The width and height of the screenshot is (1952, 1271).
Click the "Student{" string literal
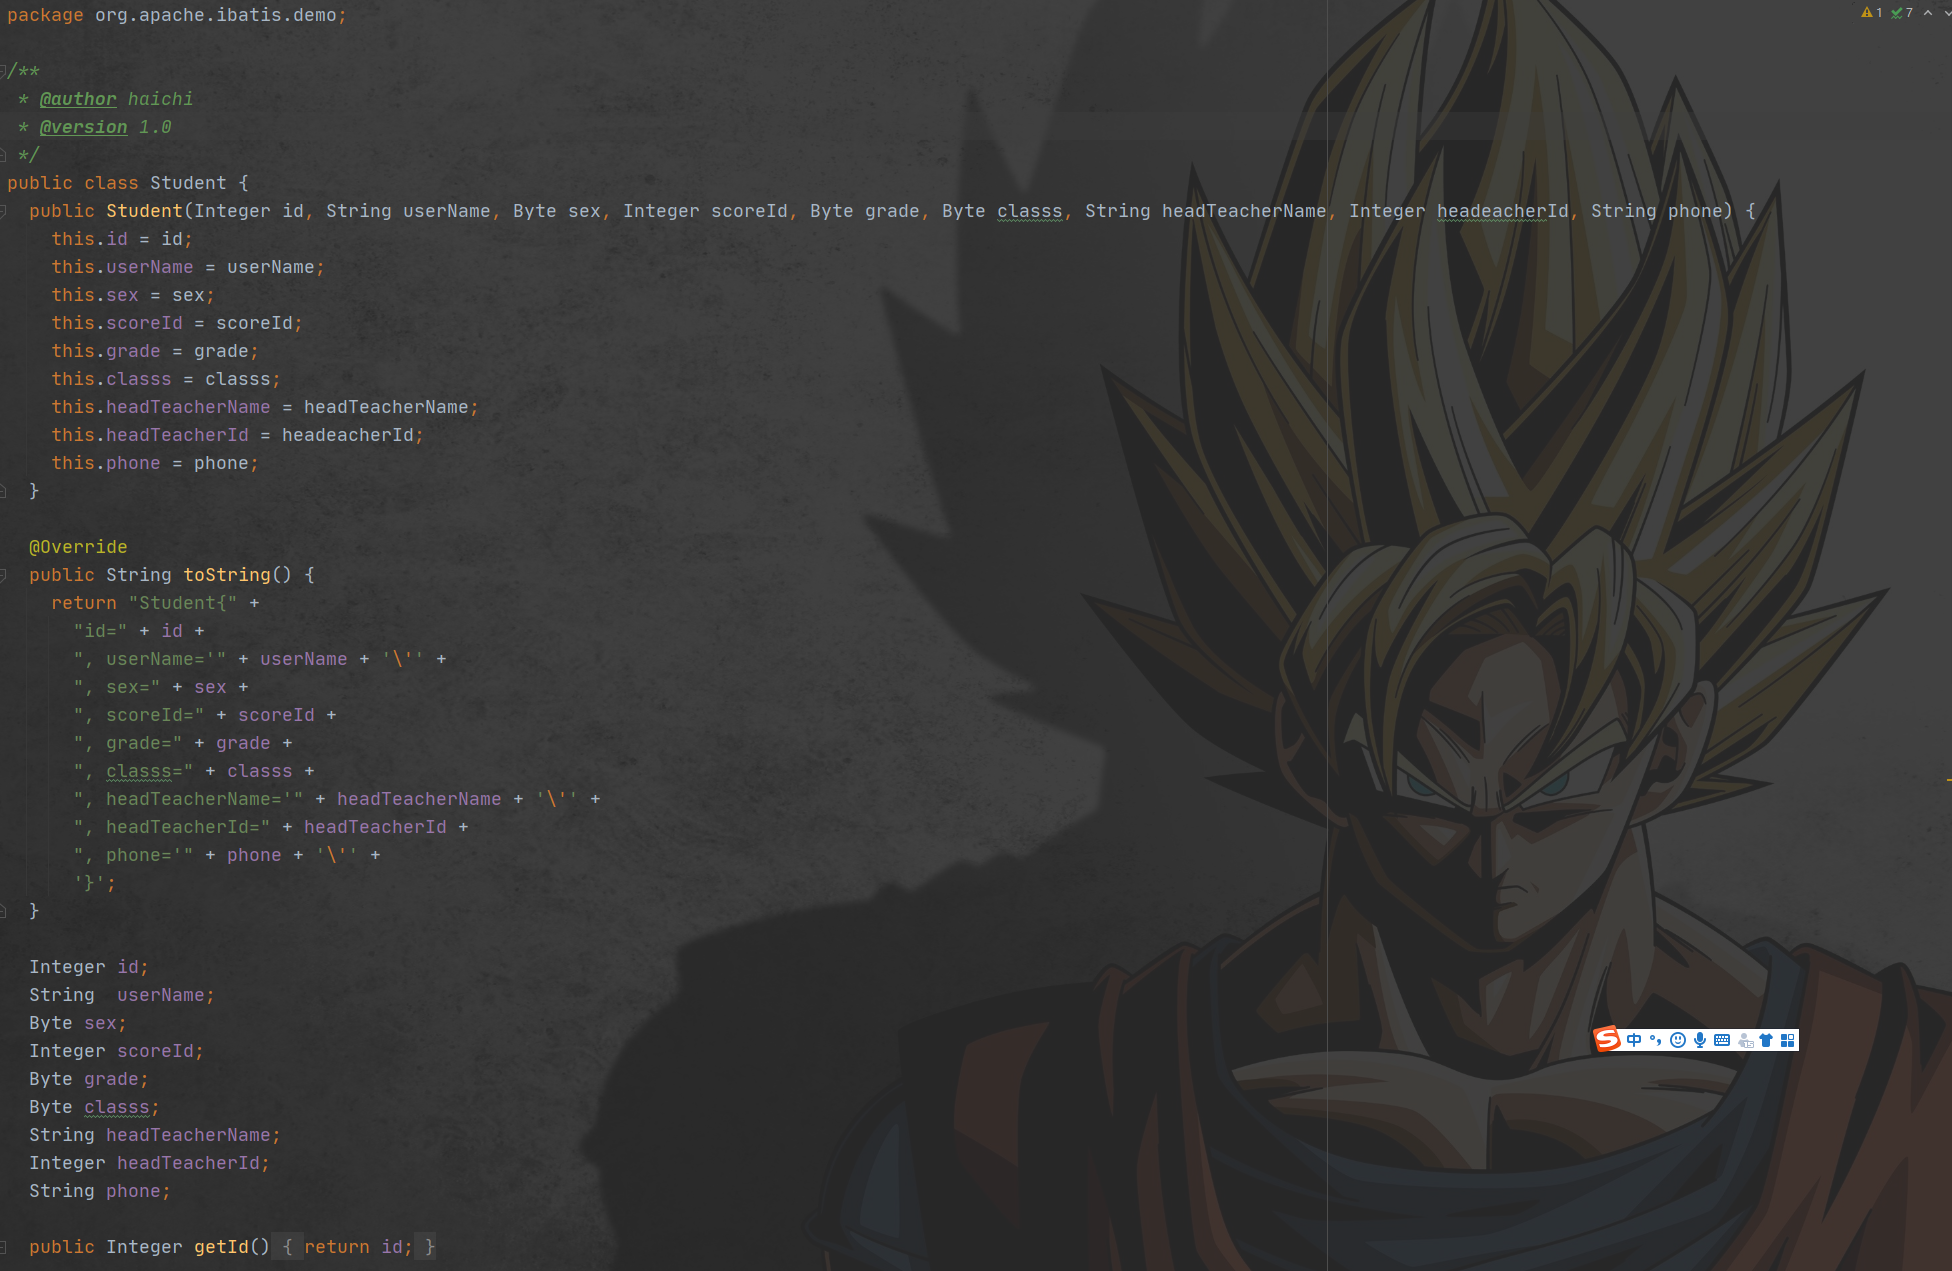(x=183, y=603)
